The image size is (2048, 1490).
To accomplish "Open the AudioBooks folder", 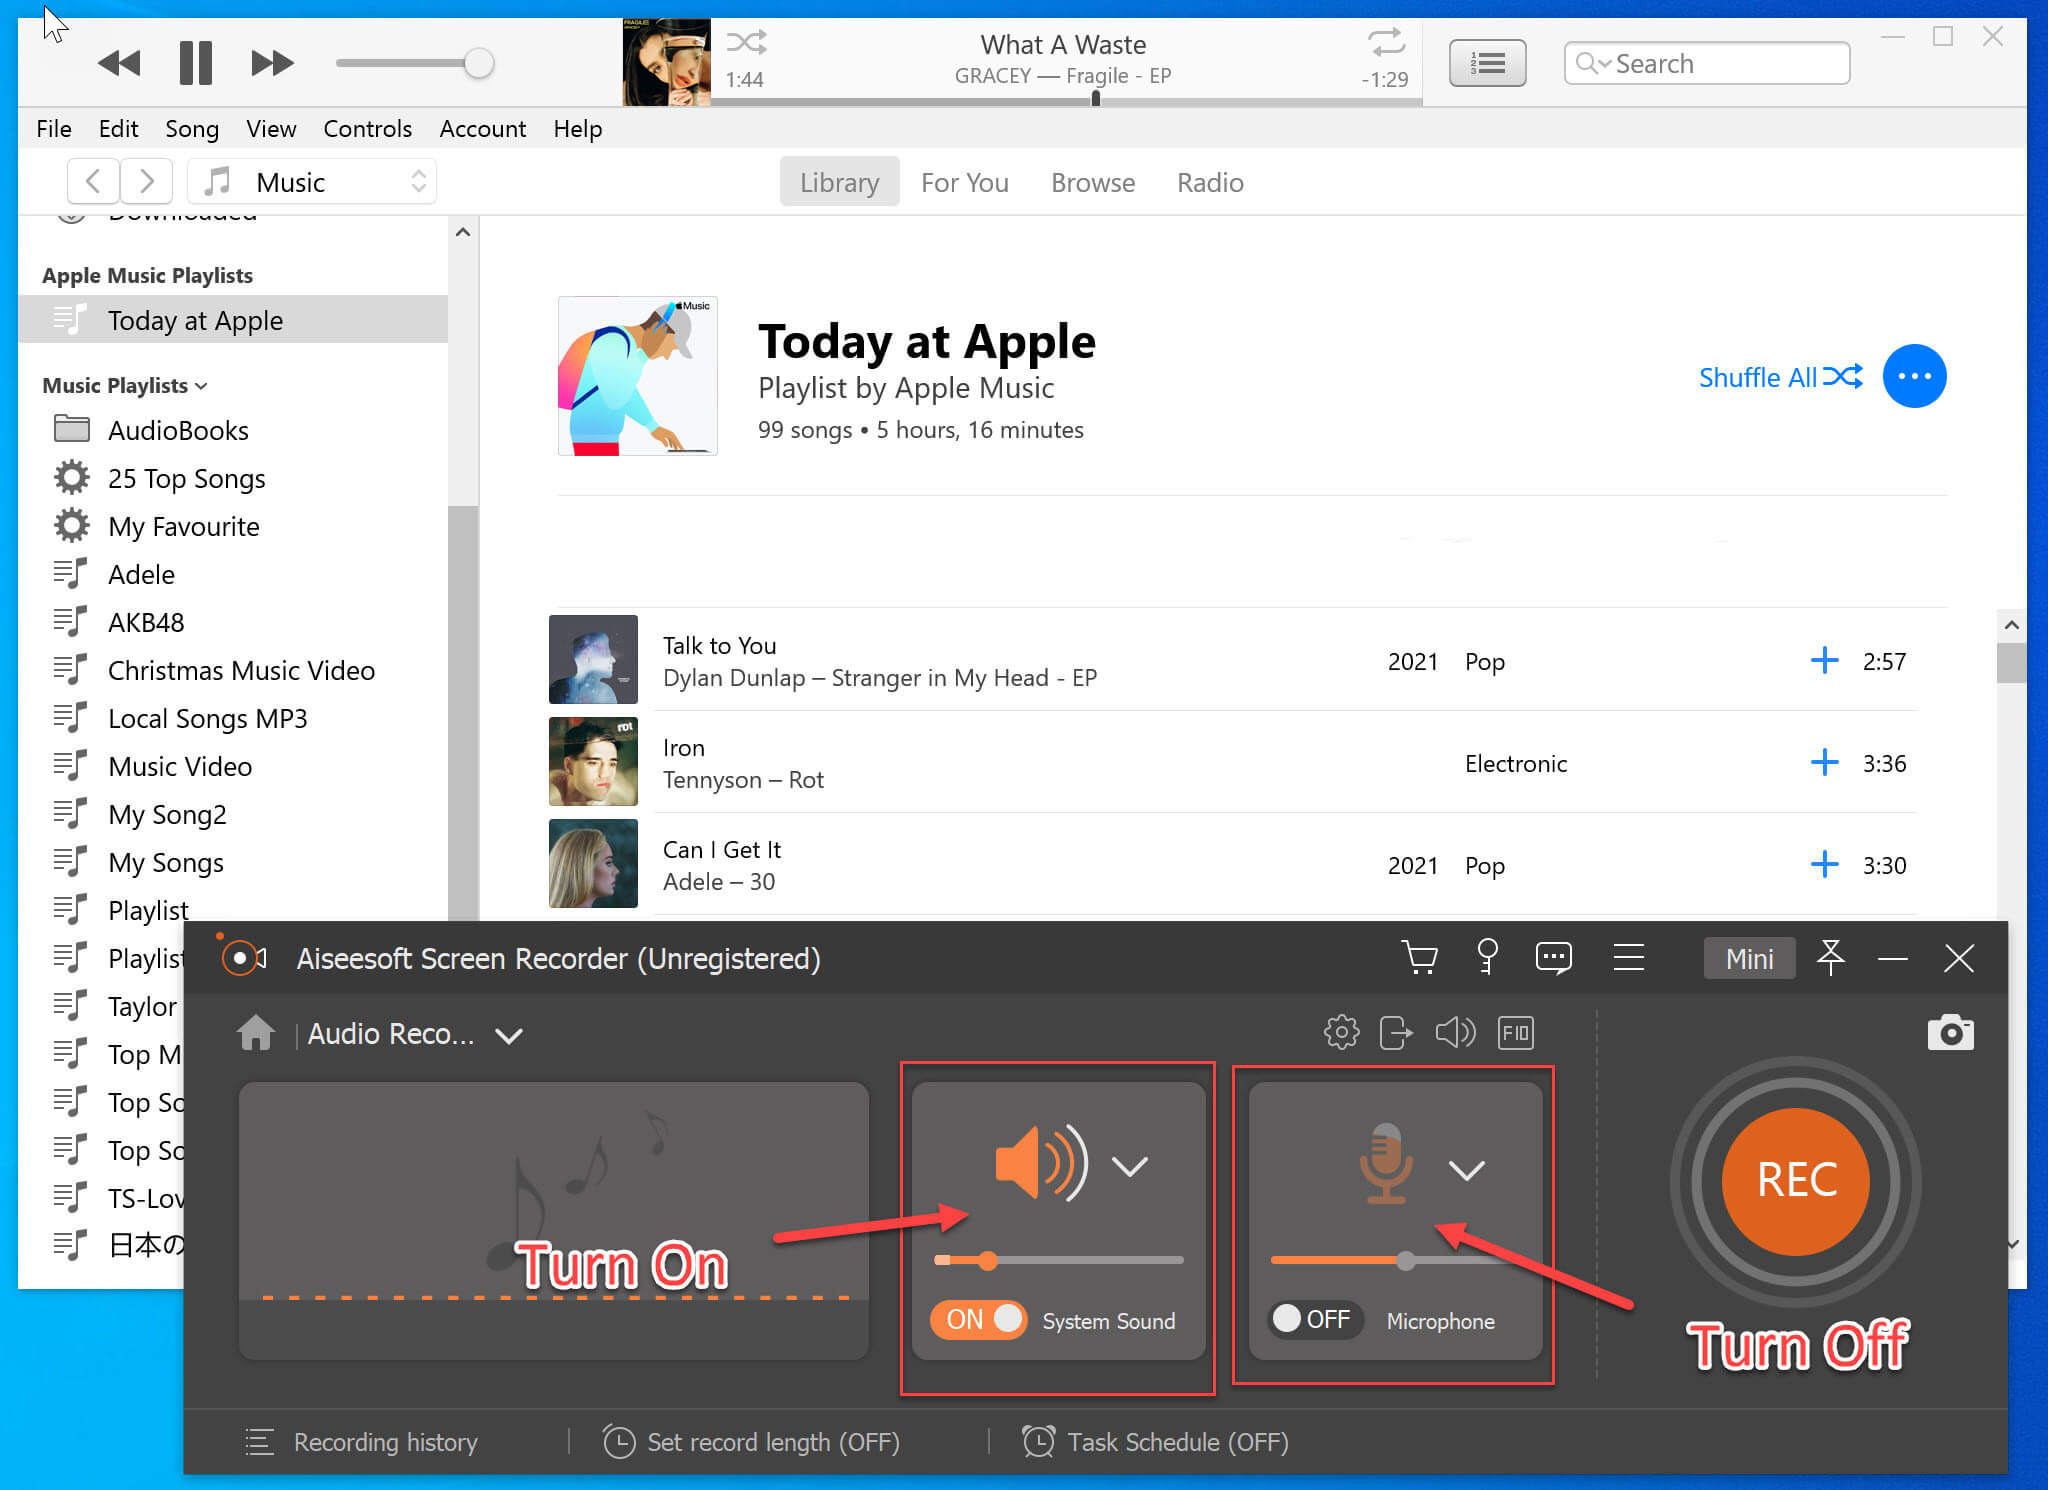I will coord(178,430).
